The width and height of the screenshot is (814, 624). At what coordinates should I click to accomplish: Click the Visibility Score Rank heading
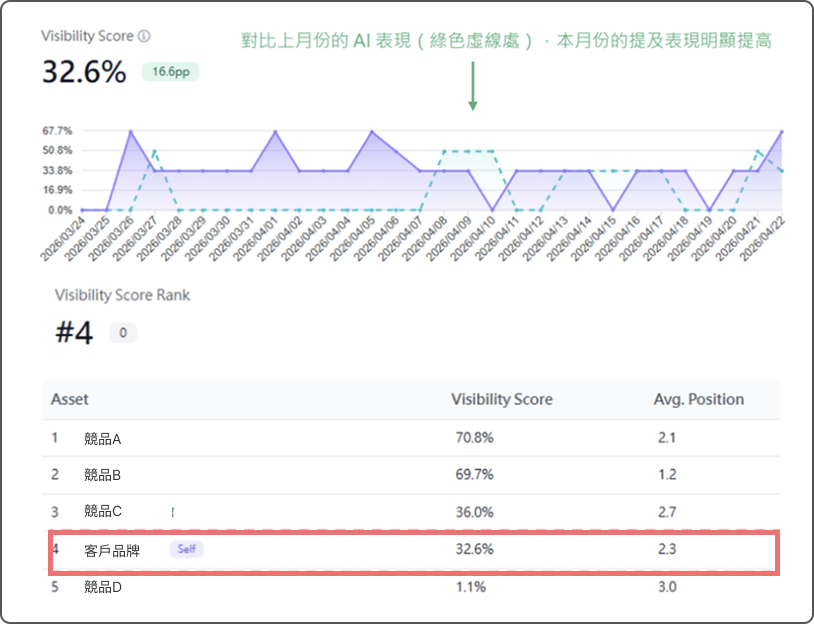tap(122, 295)
